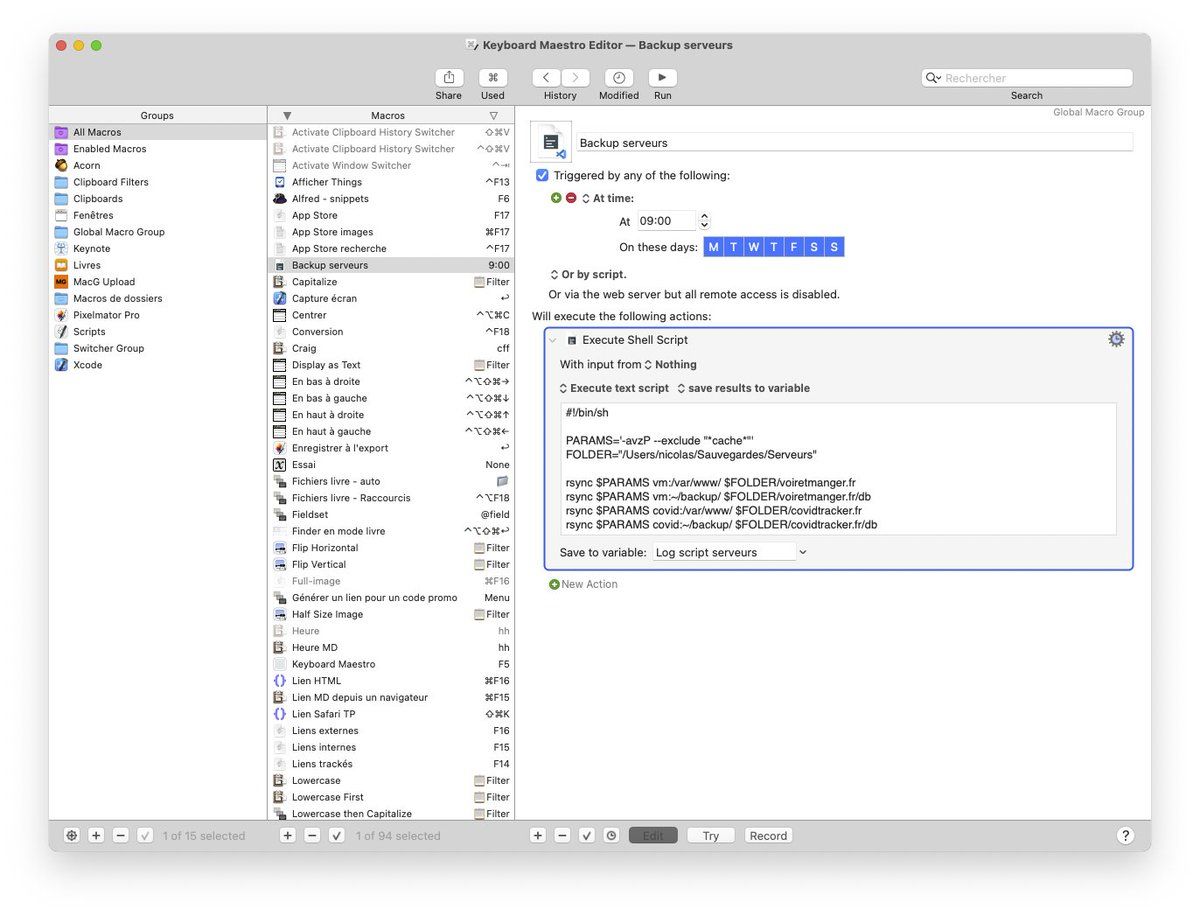Click the Share toolbar icon
This screenshot has height=916, width=1200.
449,78
